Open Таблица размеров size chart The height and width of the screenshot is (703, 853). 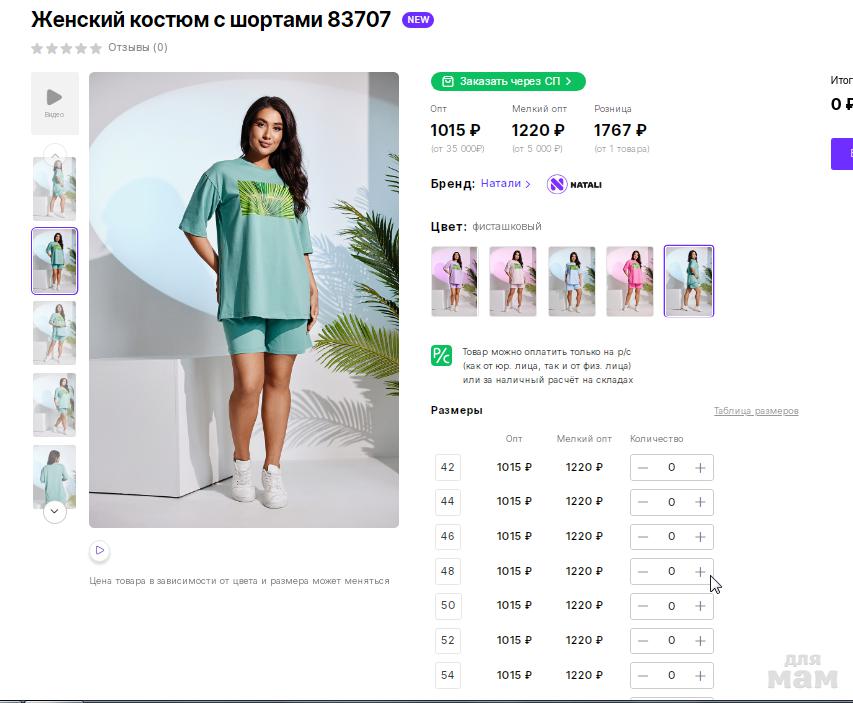click(x=755, y=411)
